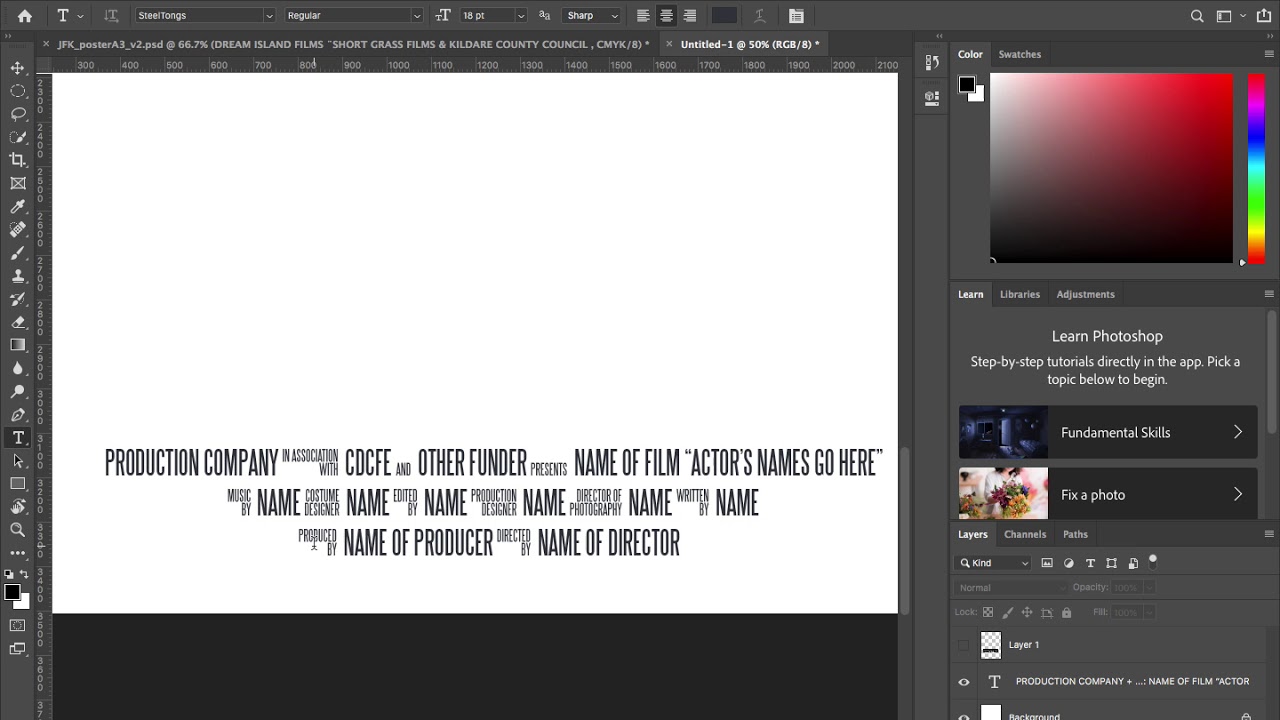Image resolution: width=1280 pixels, height=720 pixels.
Task: Select the Gradient tool
Action: (18, 345)
